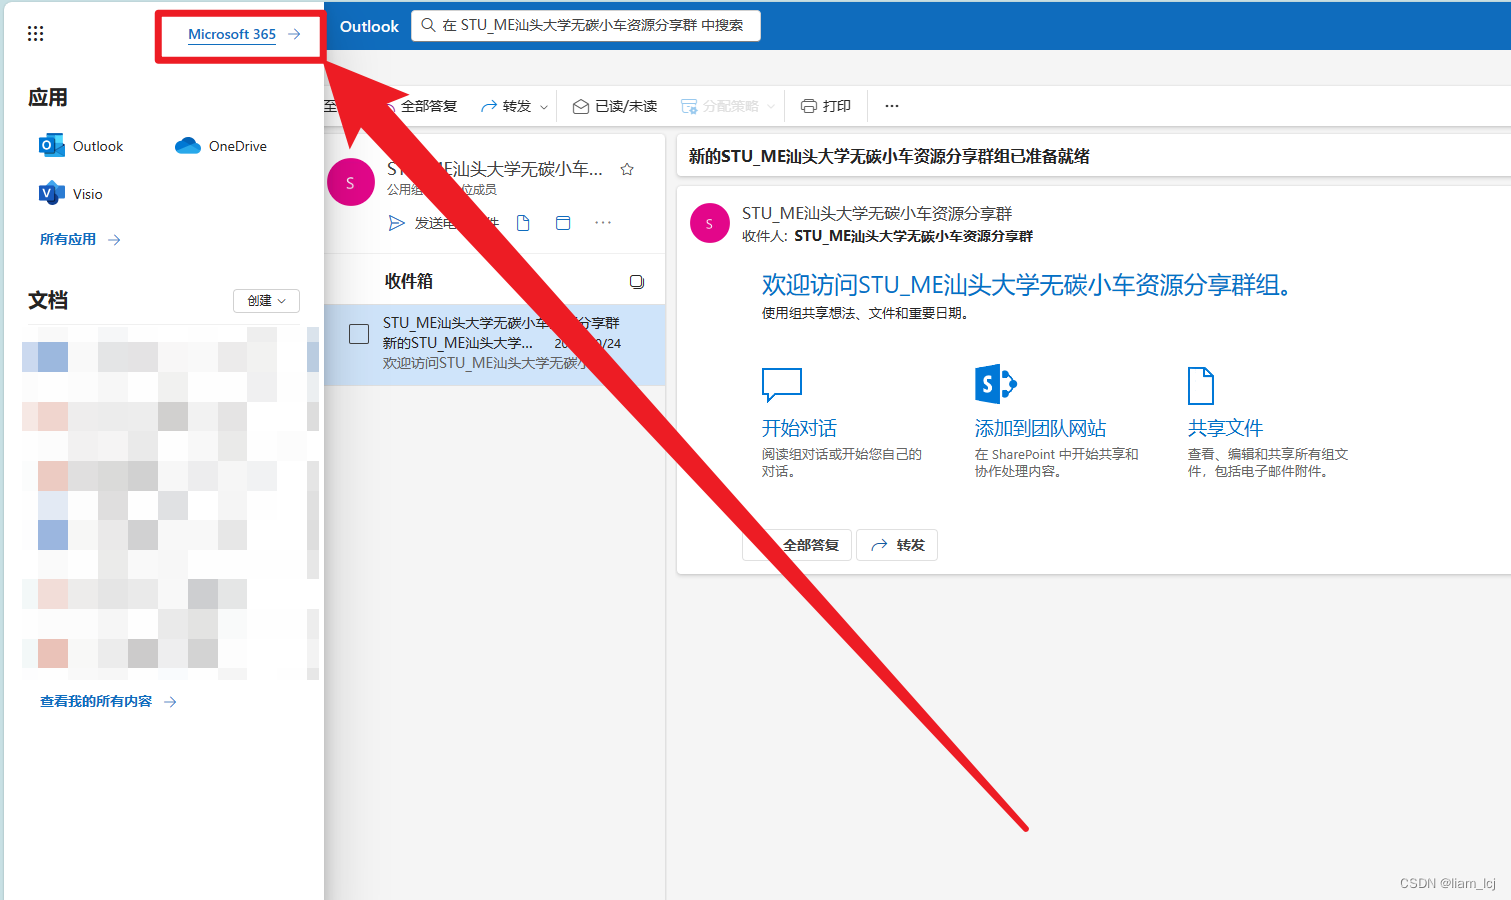Mark message 已读/未读
1511x900 pixels.
pos(615,106)
